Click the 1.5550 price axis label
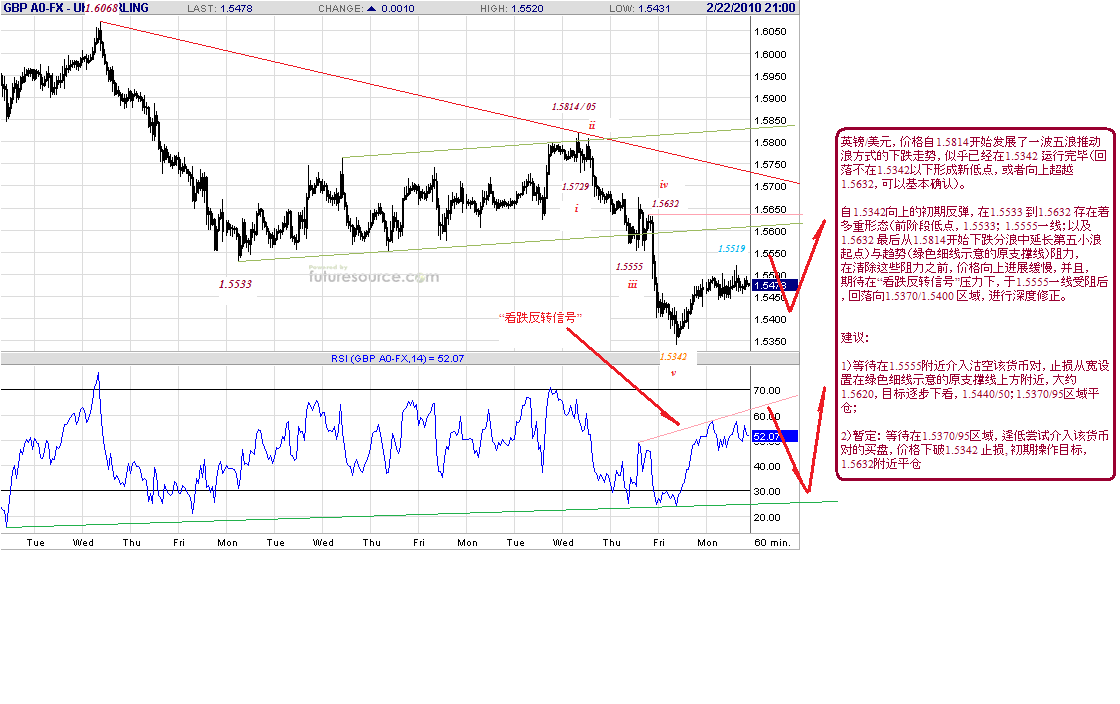 tap(770, 253)
